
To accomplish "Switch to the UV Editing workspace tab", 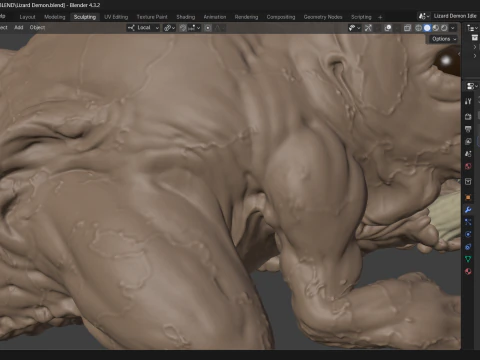I will point(116,17).
